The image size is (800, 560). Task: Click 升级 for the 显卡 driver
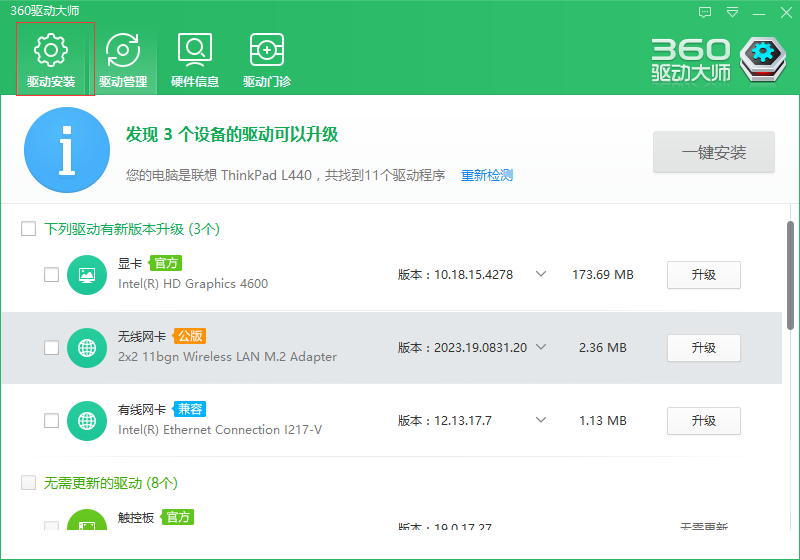pyautogui.click(x=704, y=275)
